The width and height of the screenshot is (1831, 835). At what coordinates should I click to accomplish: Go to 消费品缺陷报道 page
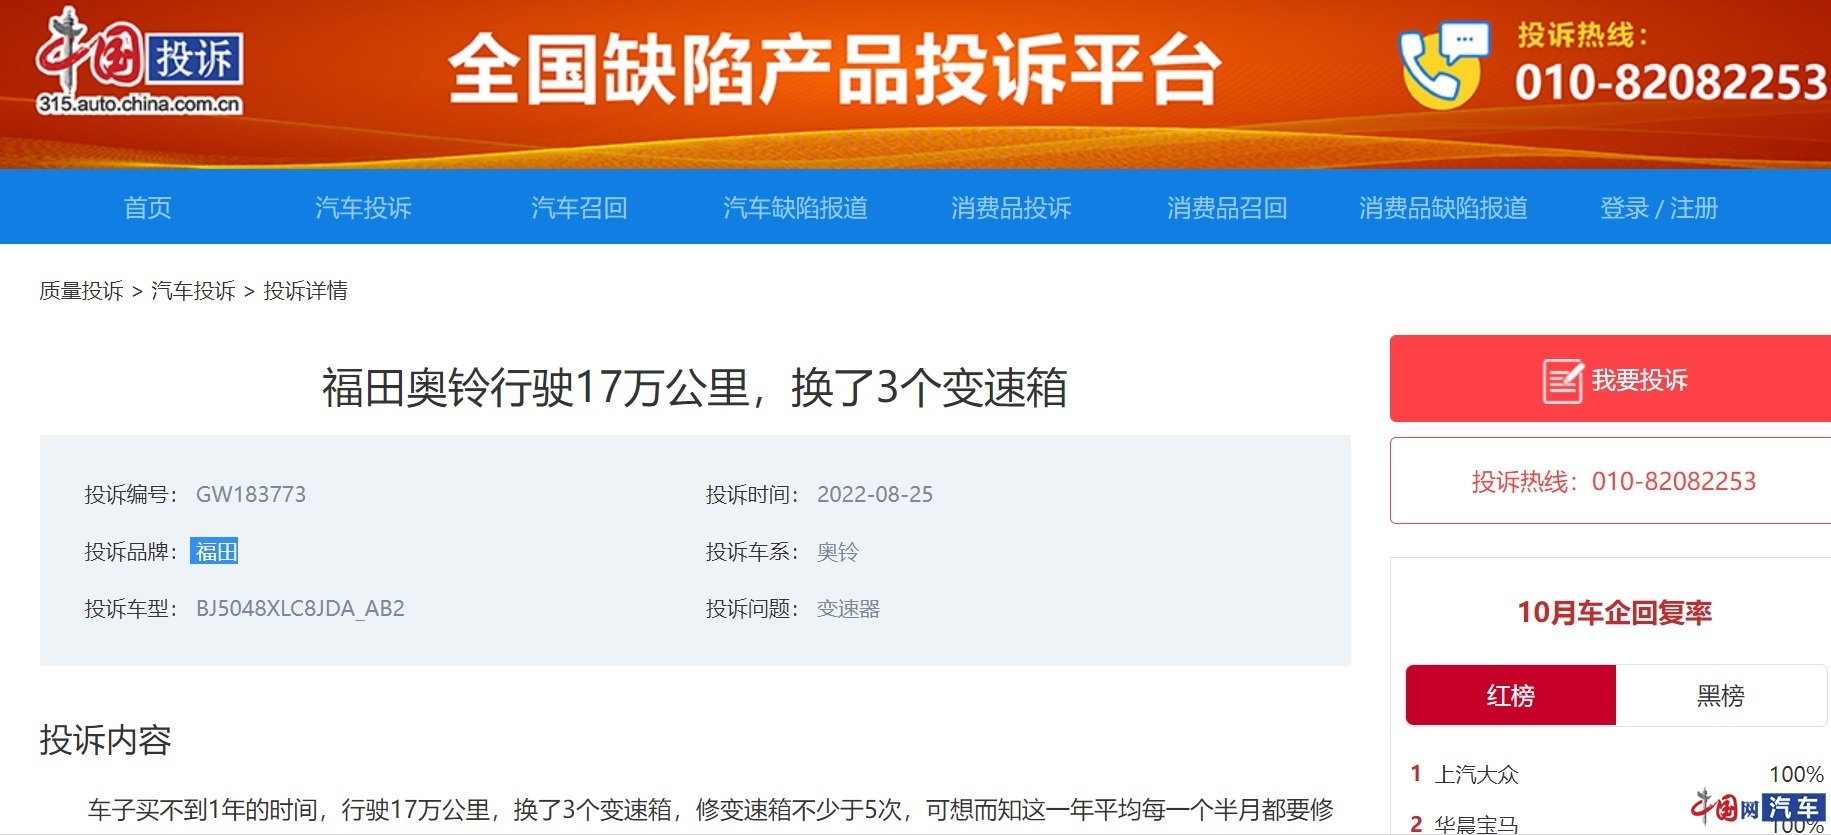pos(1443,208)
